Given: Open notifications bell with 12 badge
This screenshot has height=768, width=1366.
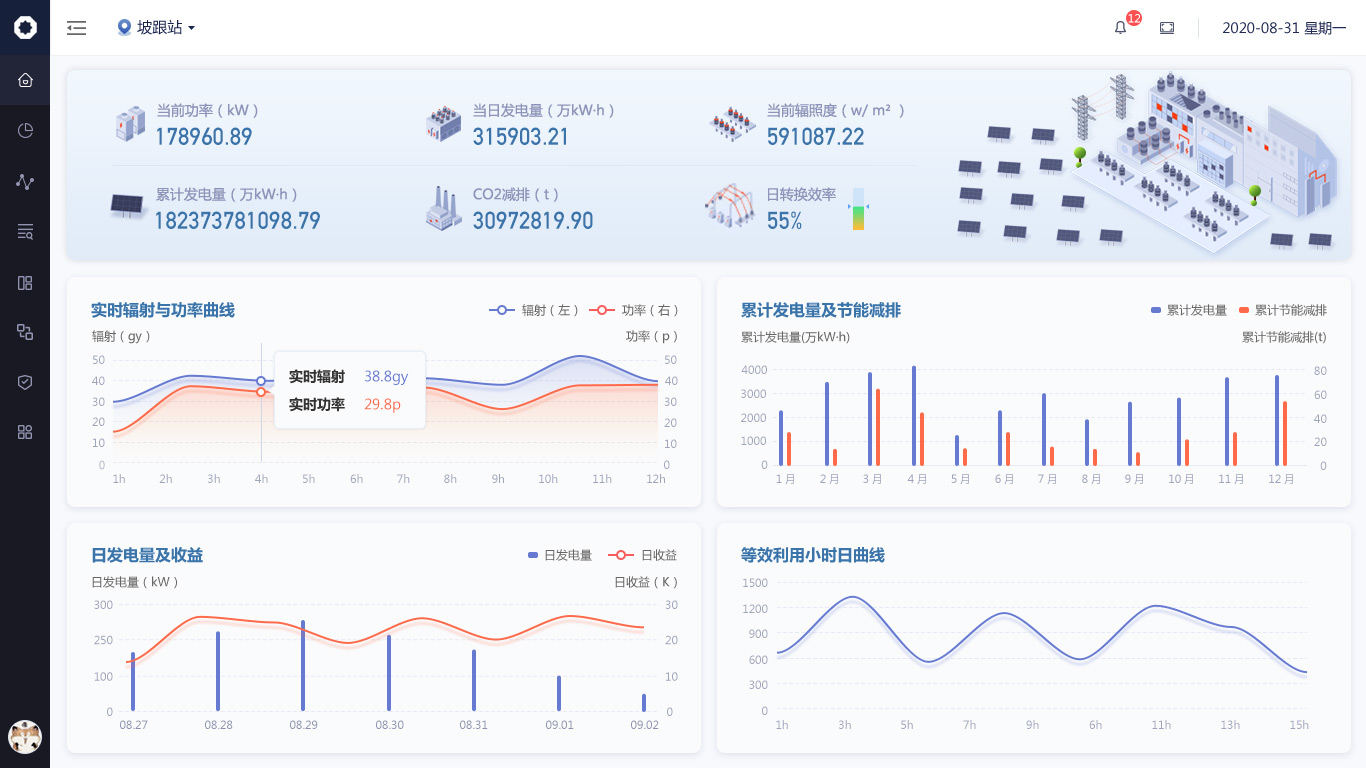Looking at the screenshot, I should (1120, 28).
